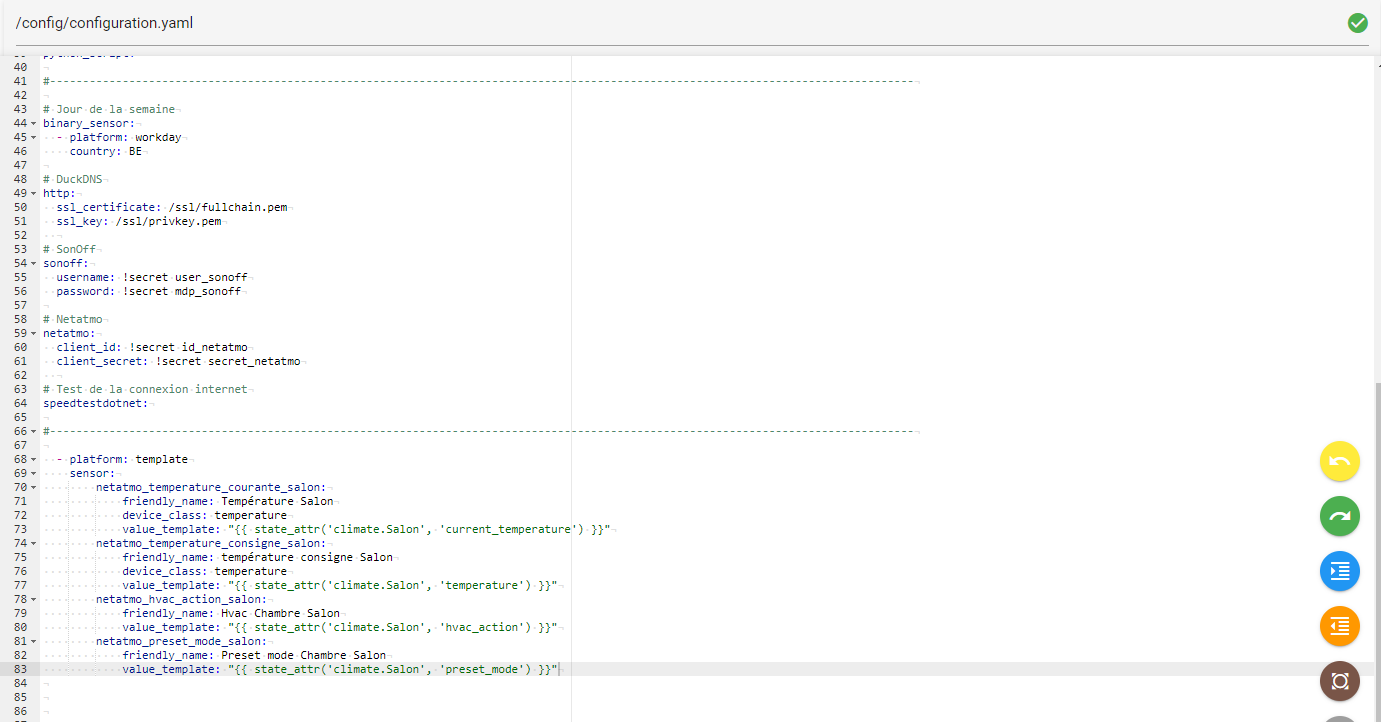Click the ssl_key privkey.pem line
1381x722 pixels.
tap(139, 221)
